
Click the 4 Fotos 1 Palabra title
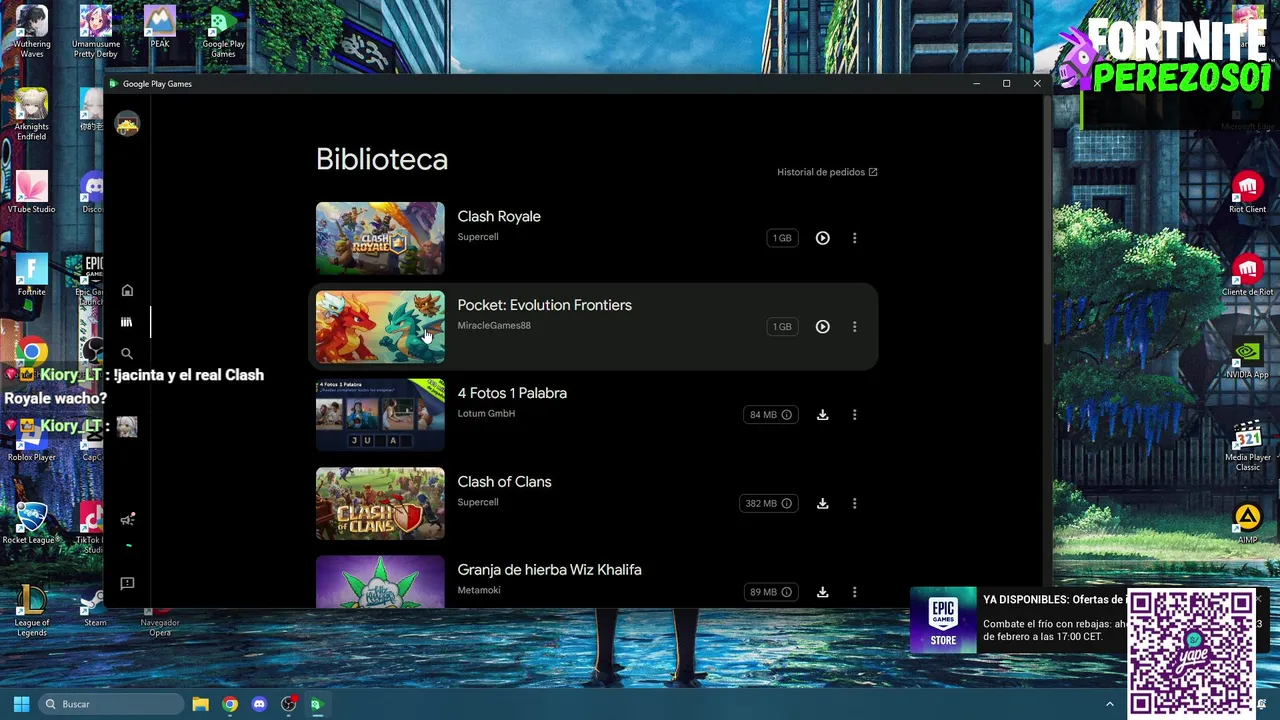[x=512, y=393]
